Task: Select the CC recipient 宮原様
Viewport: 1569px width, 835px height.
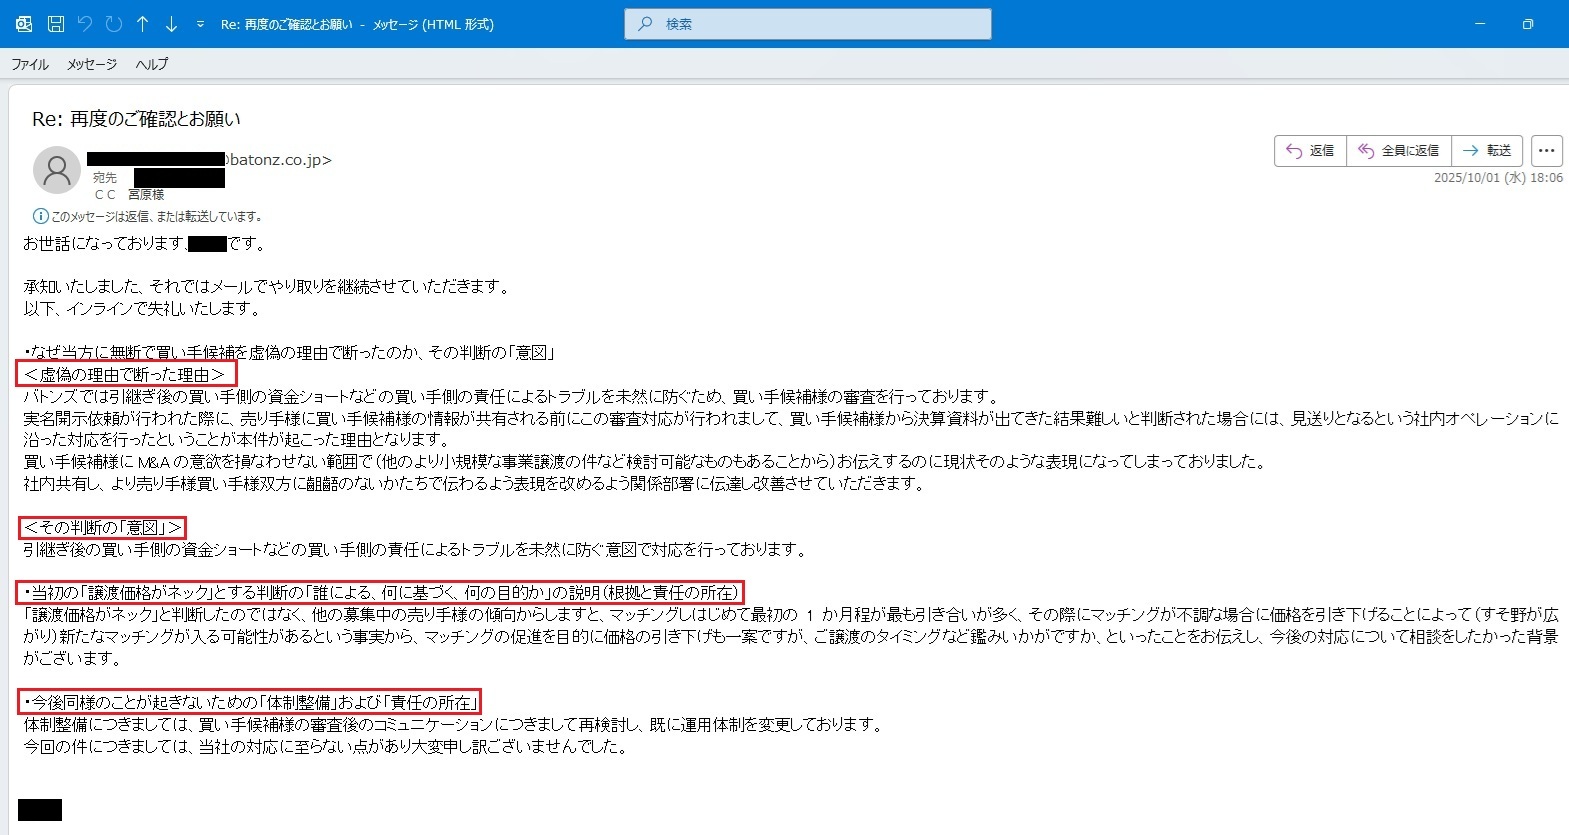Action: click(x=146, y=195)
